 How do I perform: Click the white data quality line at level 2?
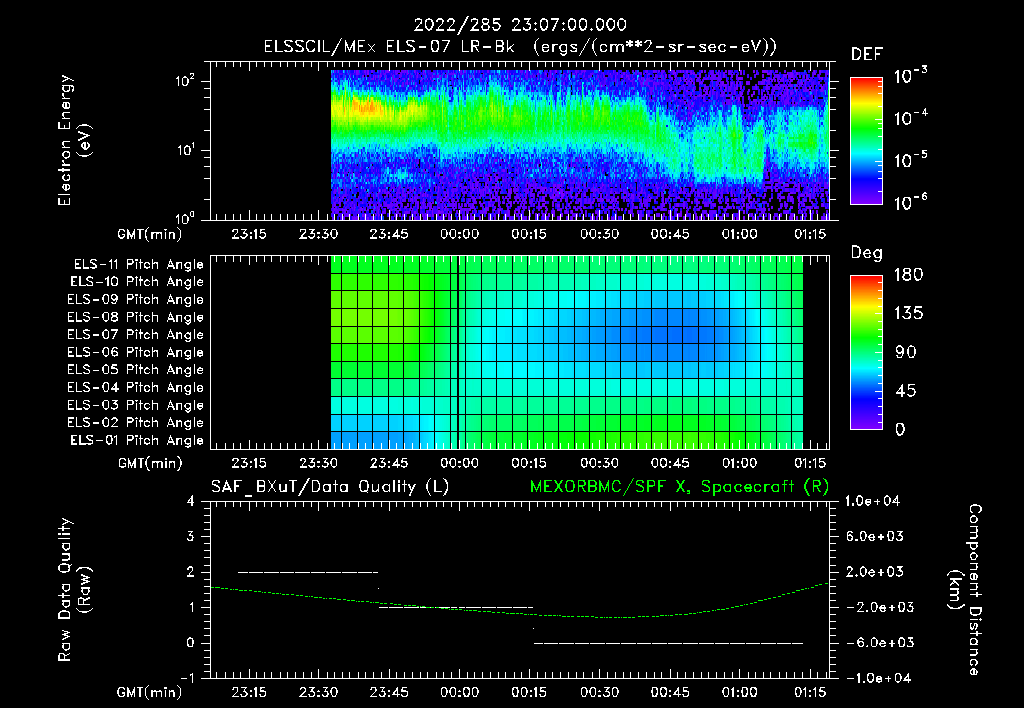pos(308,572)
